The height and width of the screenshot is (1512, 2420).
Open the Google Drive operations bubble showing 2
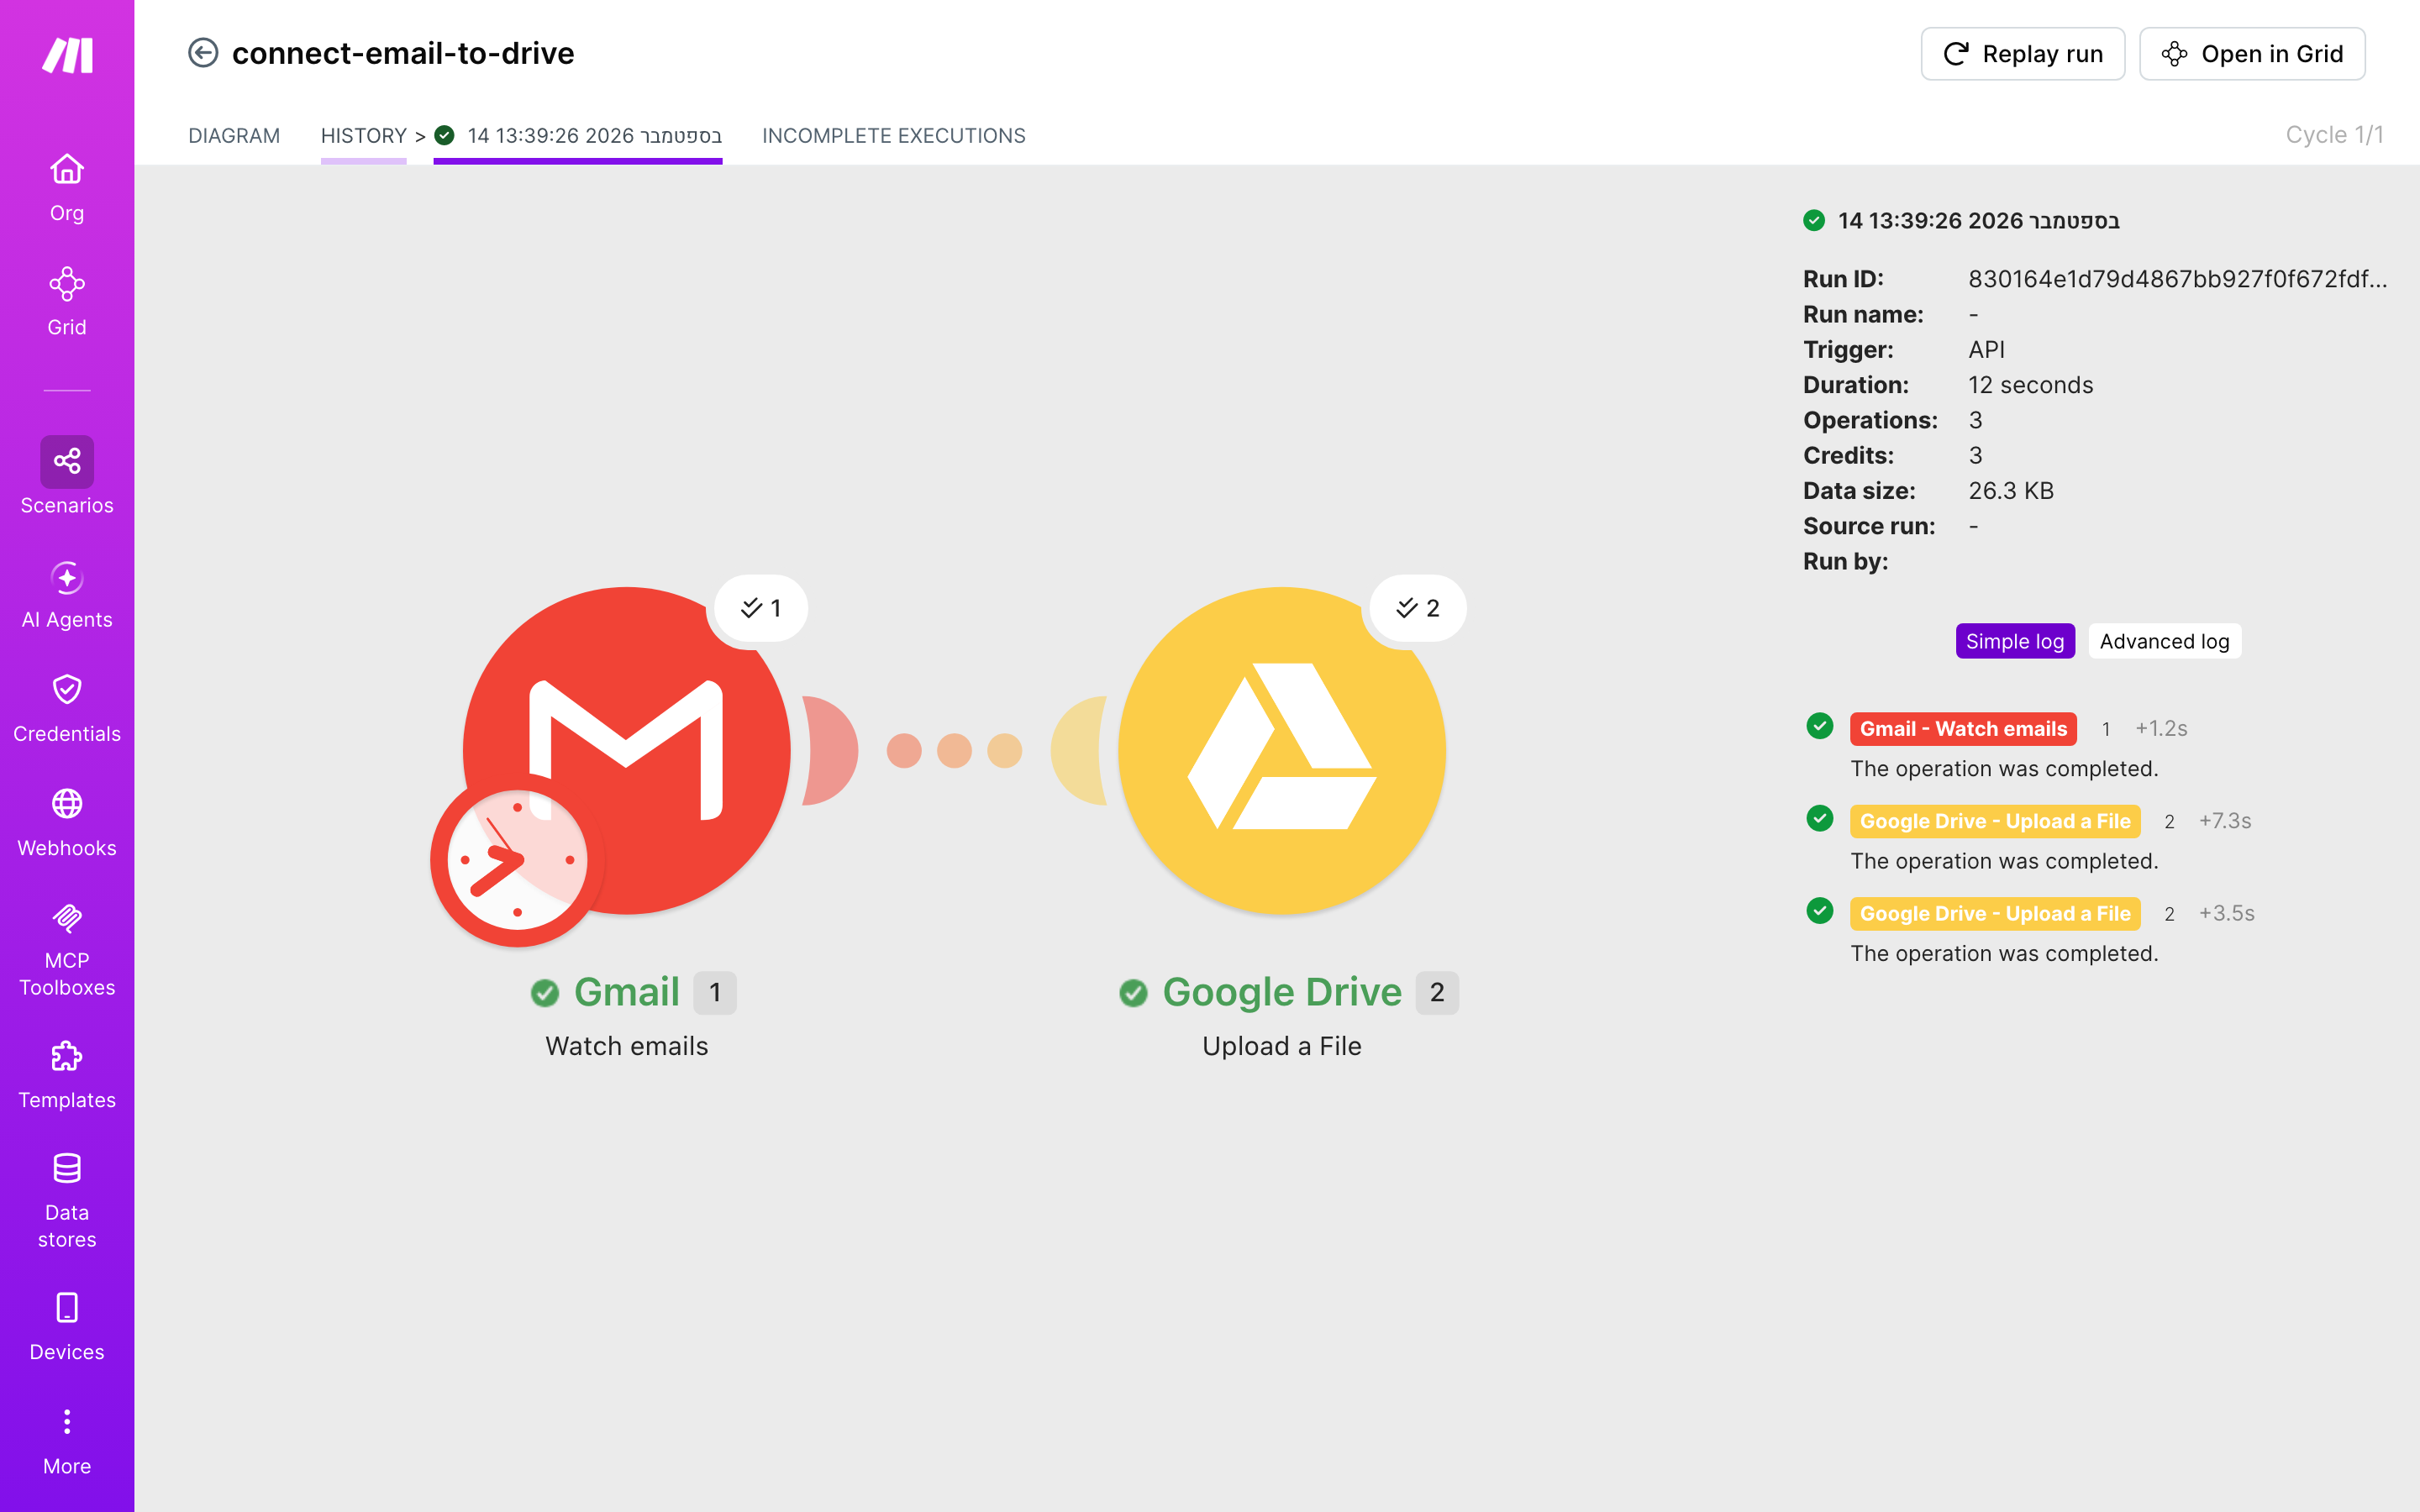coord(1417,608)
